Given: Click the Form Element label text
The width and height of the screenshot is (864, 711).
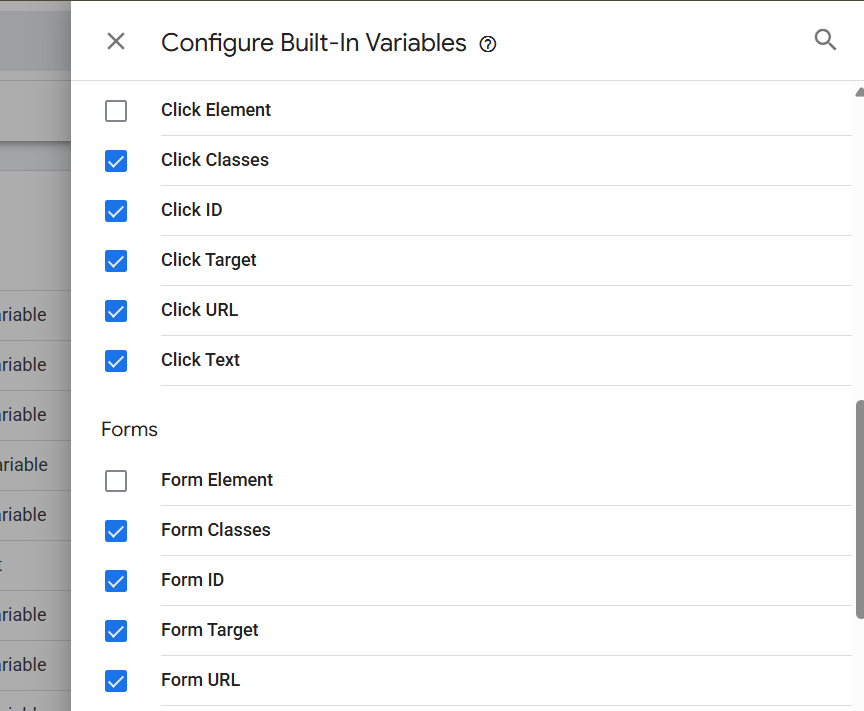Looking at the screenshot, I should click(x=217, y=480).
